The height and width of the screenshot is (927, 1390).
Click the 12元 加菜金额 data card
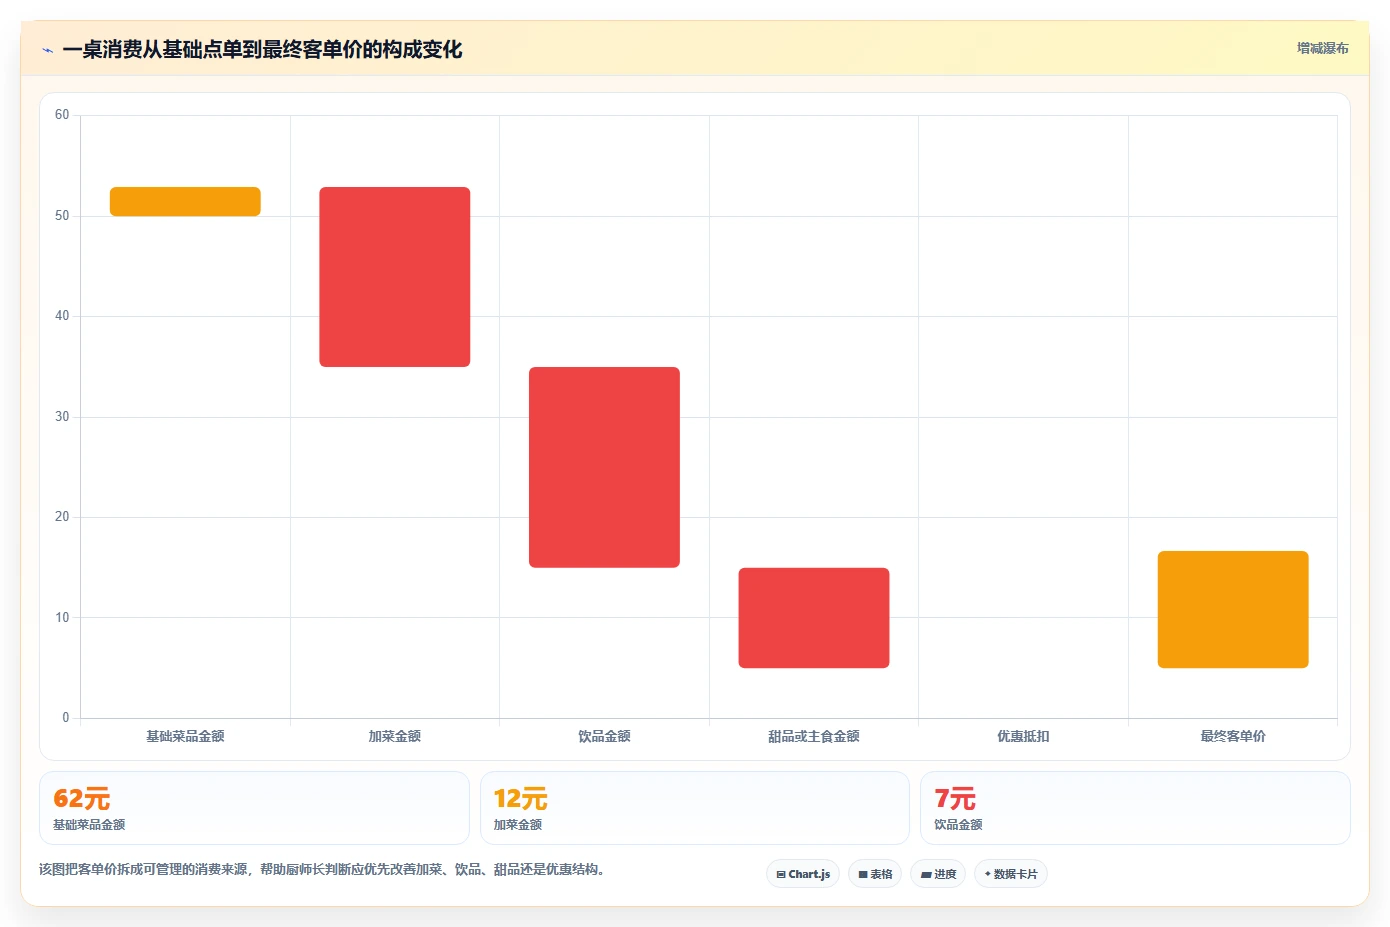[695, 808]
